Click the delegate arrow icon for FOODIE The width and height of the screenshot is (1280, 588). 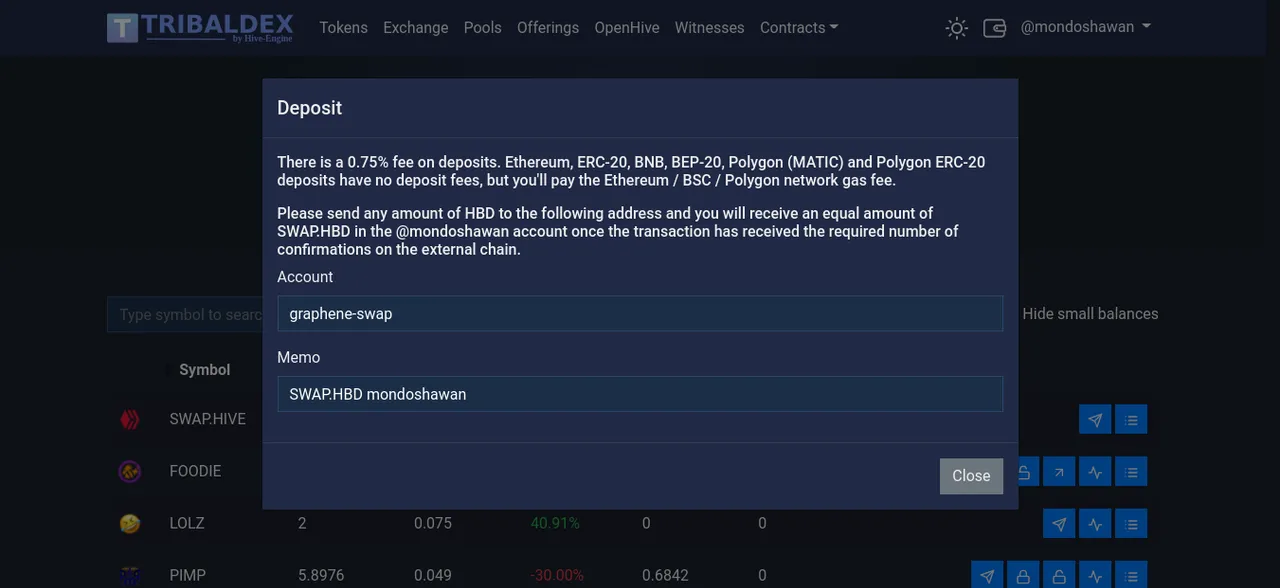1059,471
